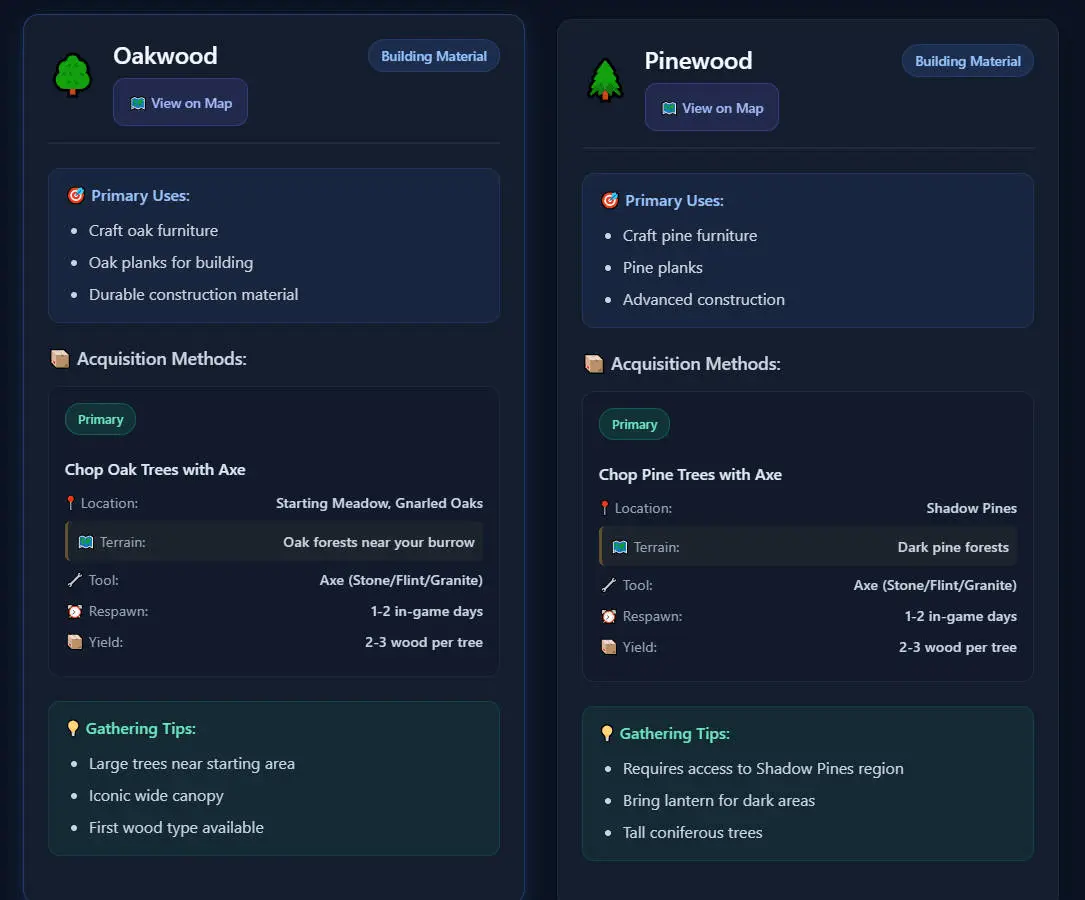Click the Oakwood oak tree icon
Viewport: 1085px width, 900px height.
pos(72,76)
